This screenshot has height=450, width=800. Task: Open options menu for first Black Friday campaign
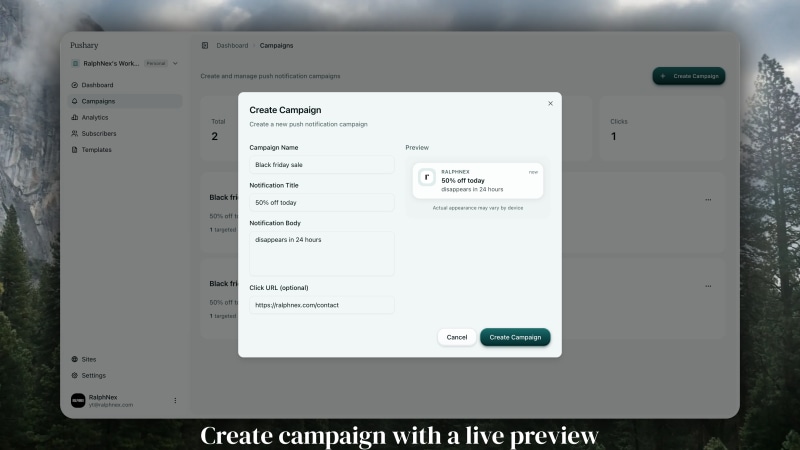(x=708, y=199)
